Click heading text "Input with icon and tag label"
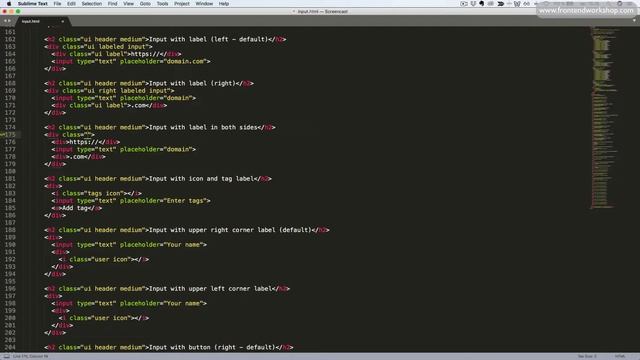Image resolution: width=640 pixels, height=360 pixels. [201, 179]
